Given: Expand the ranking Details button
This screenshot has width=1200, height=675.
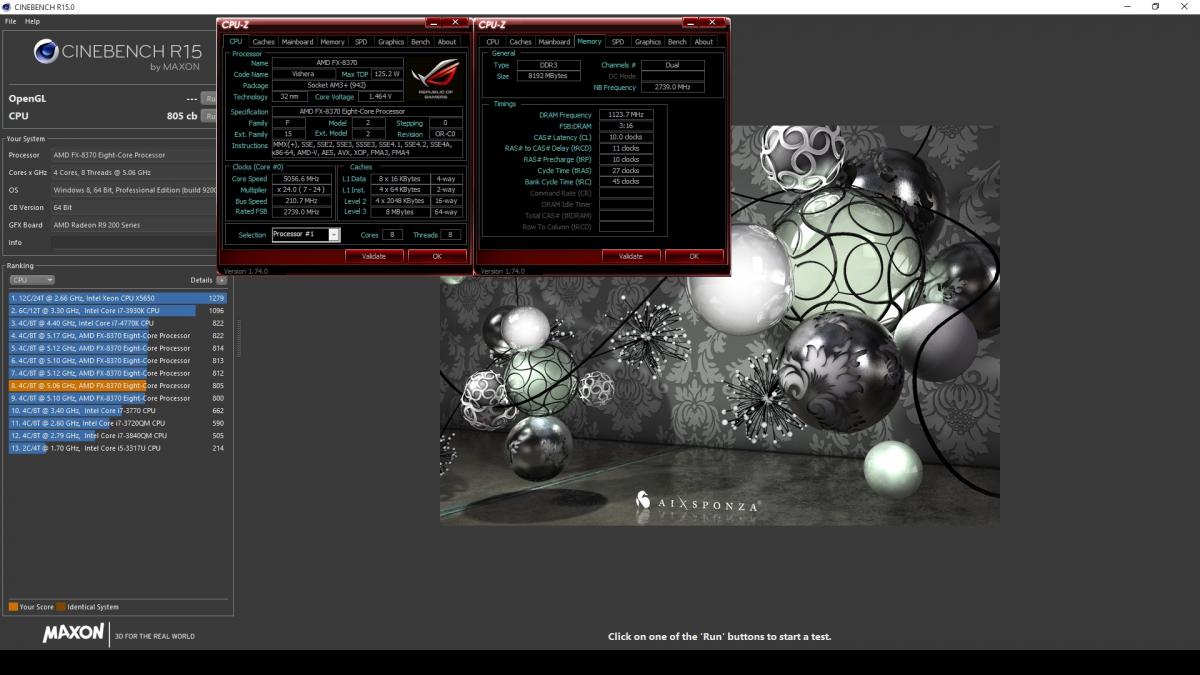Looking at the screenshot, I should coord(222,280).
